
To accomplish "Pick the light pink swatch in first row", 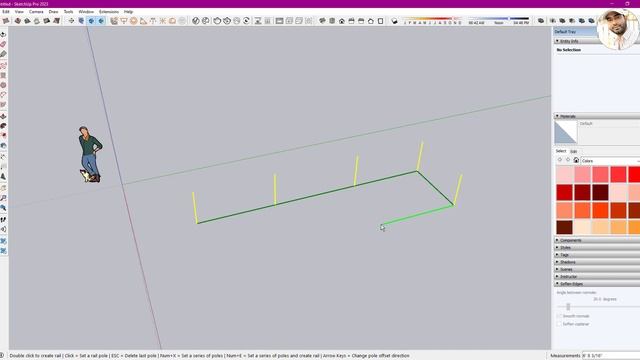I will (564, 174).
